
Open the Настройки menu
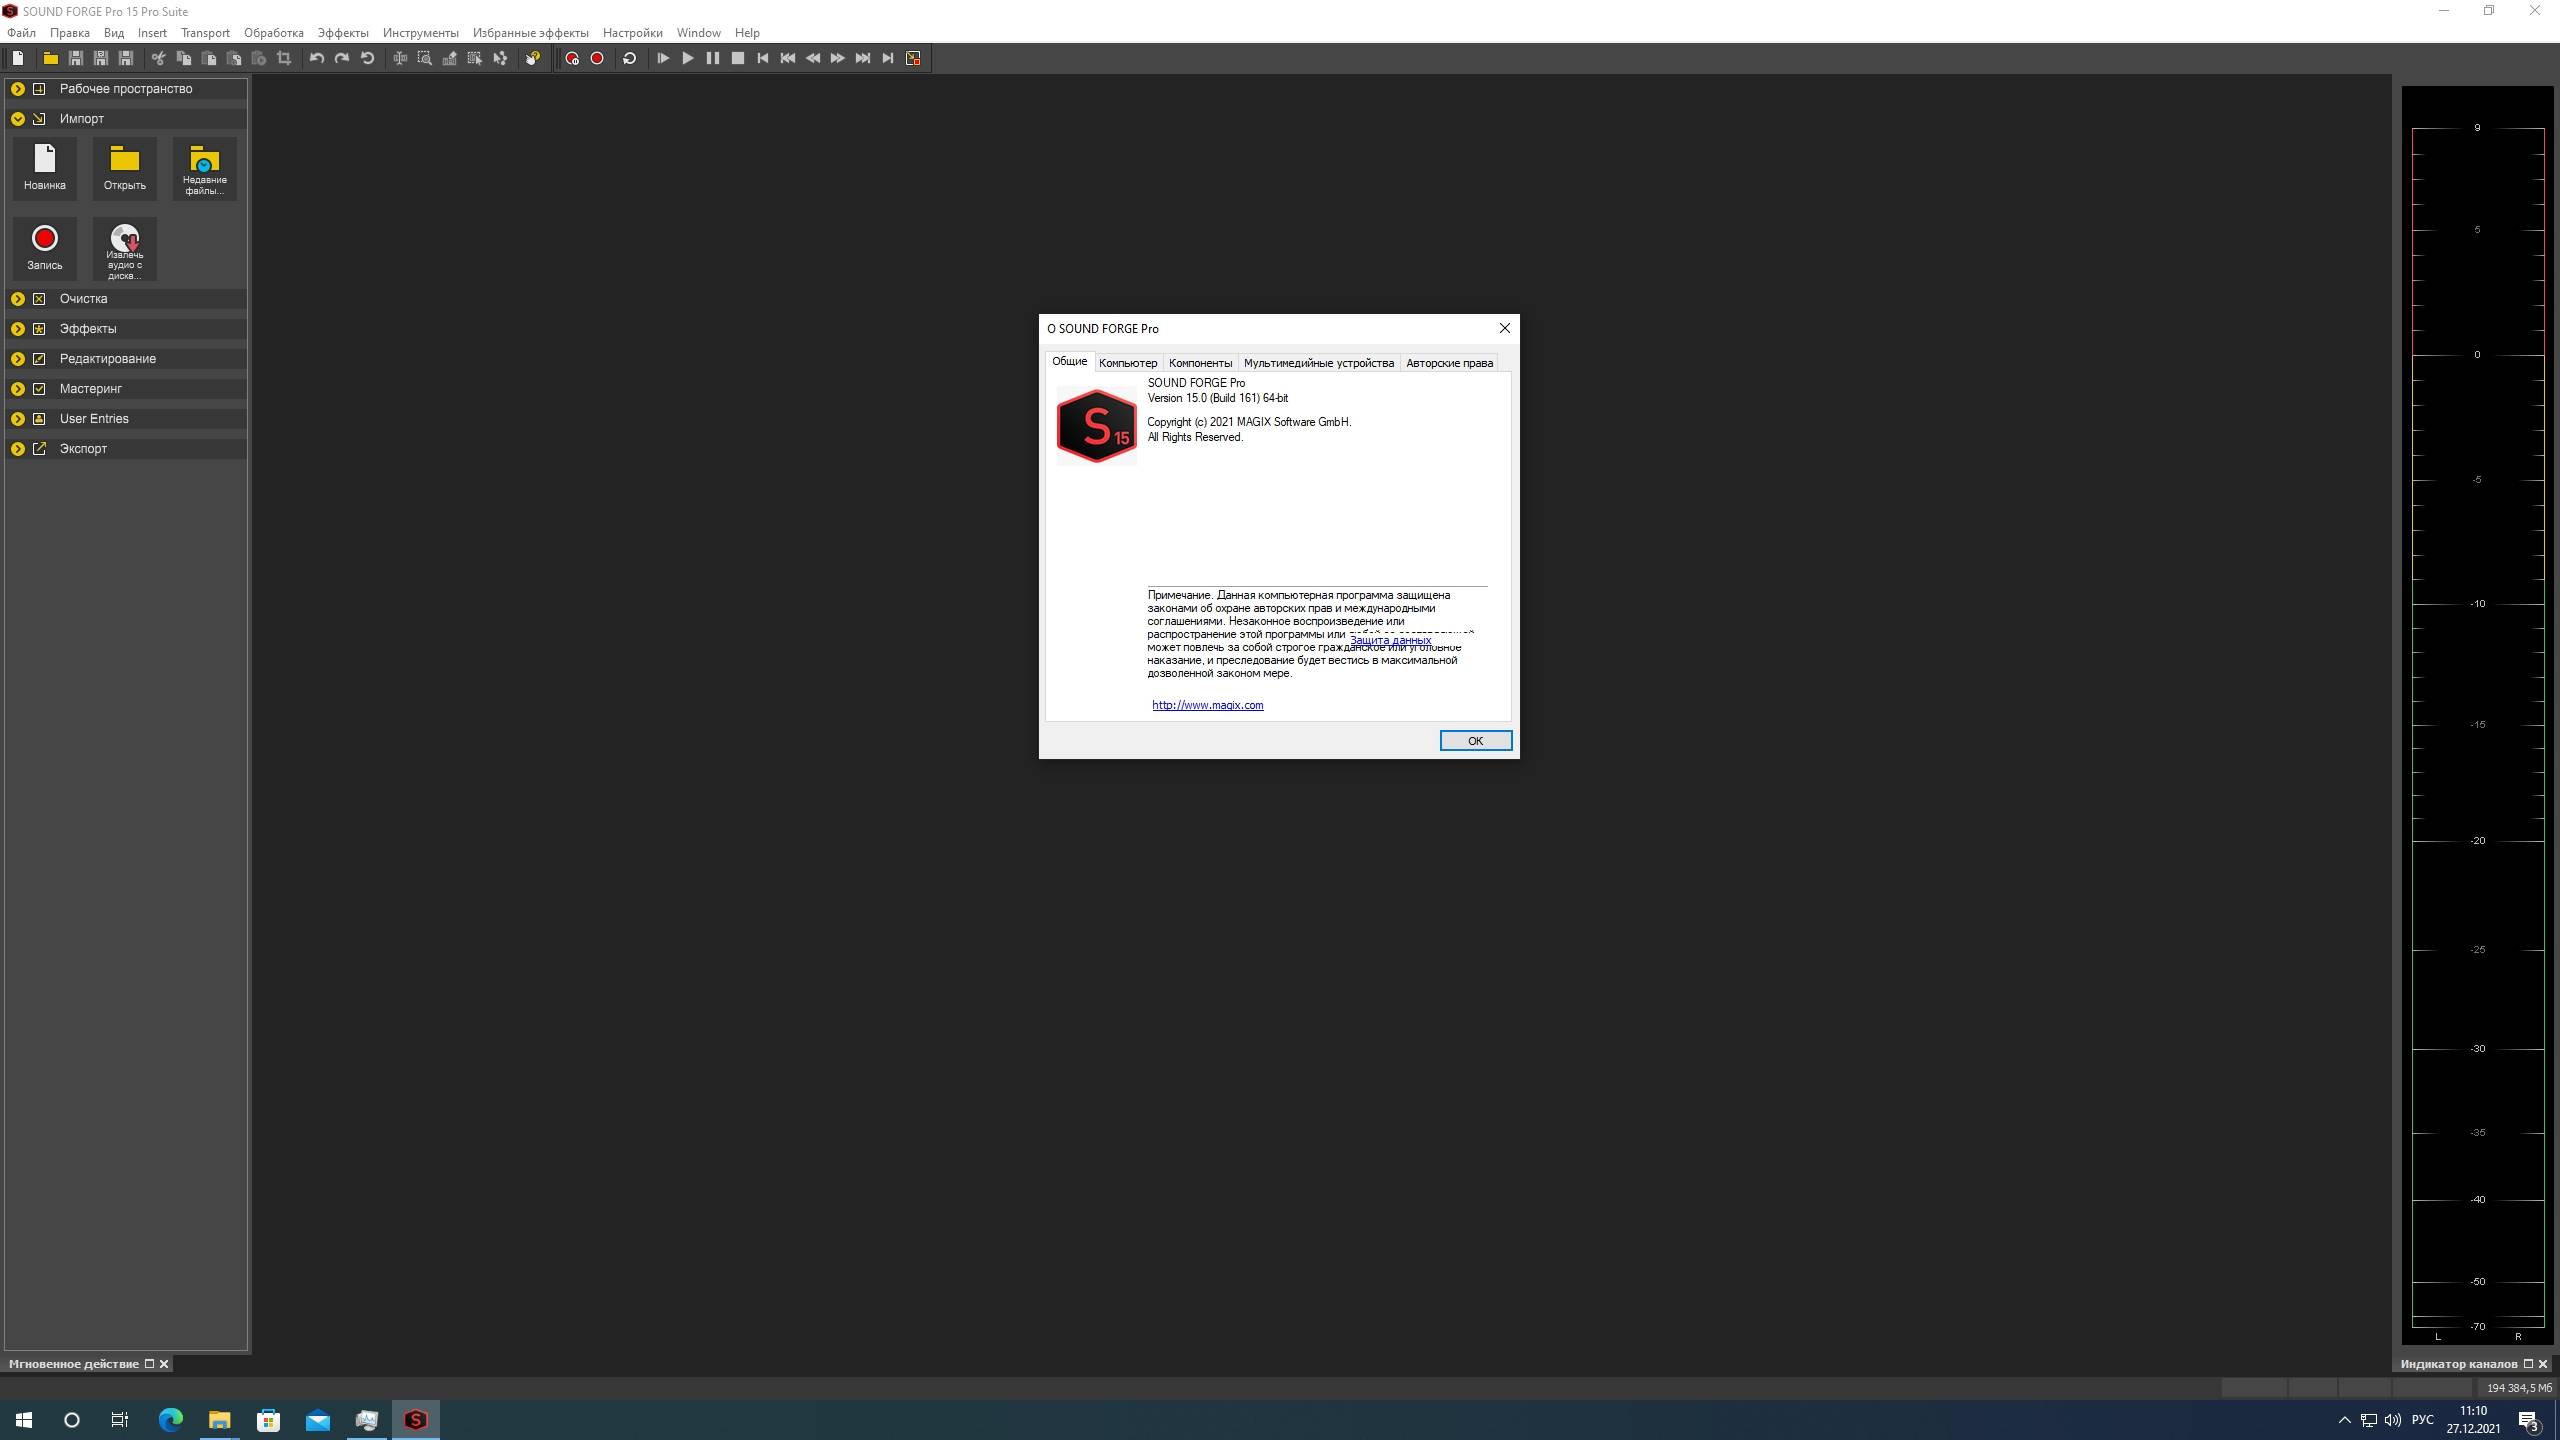tap(633, 33)
